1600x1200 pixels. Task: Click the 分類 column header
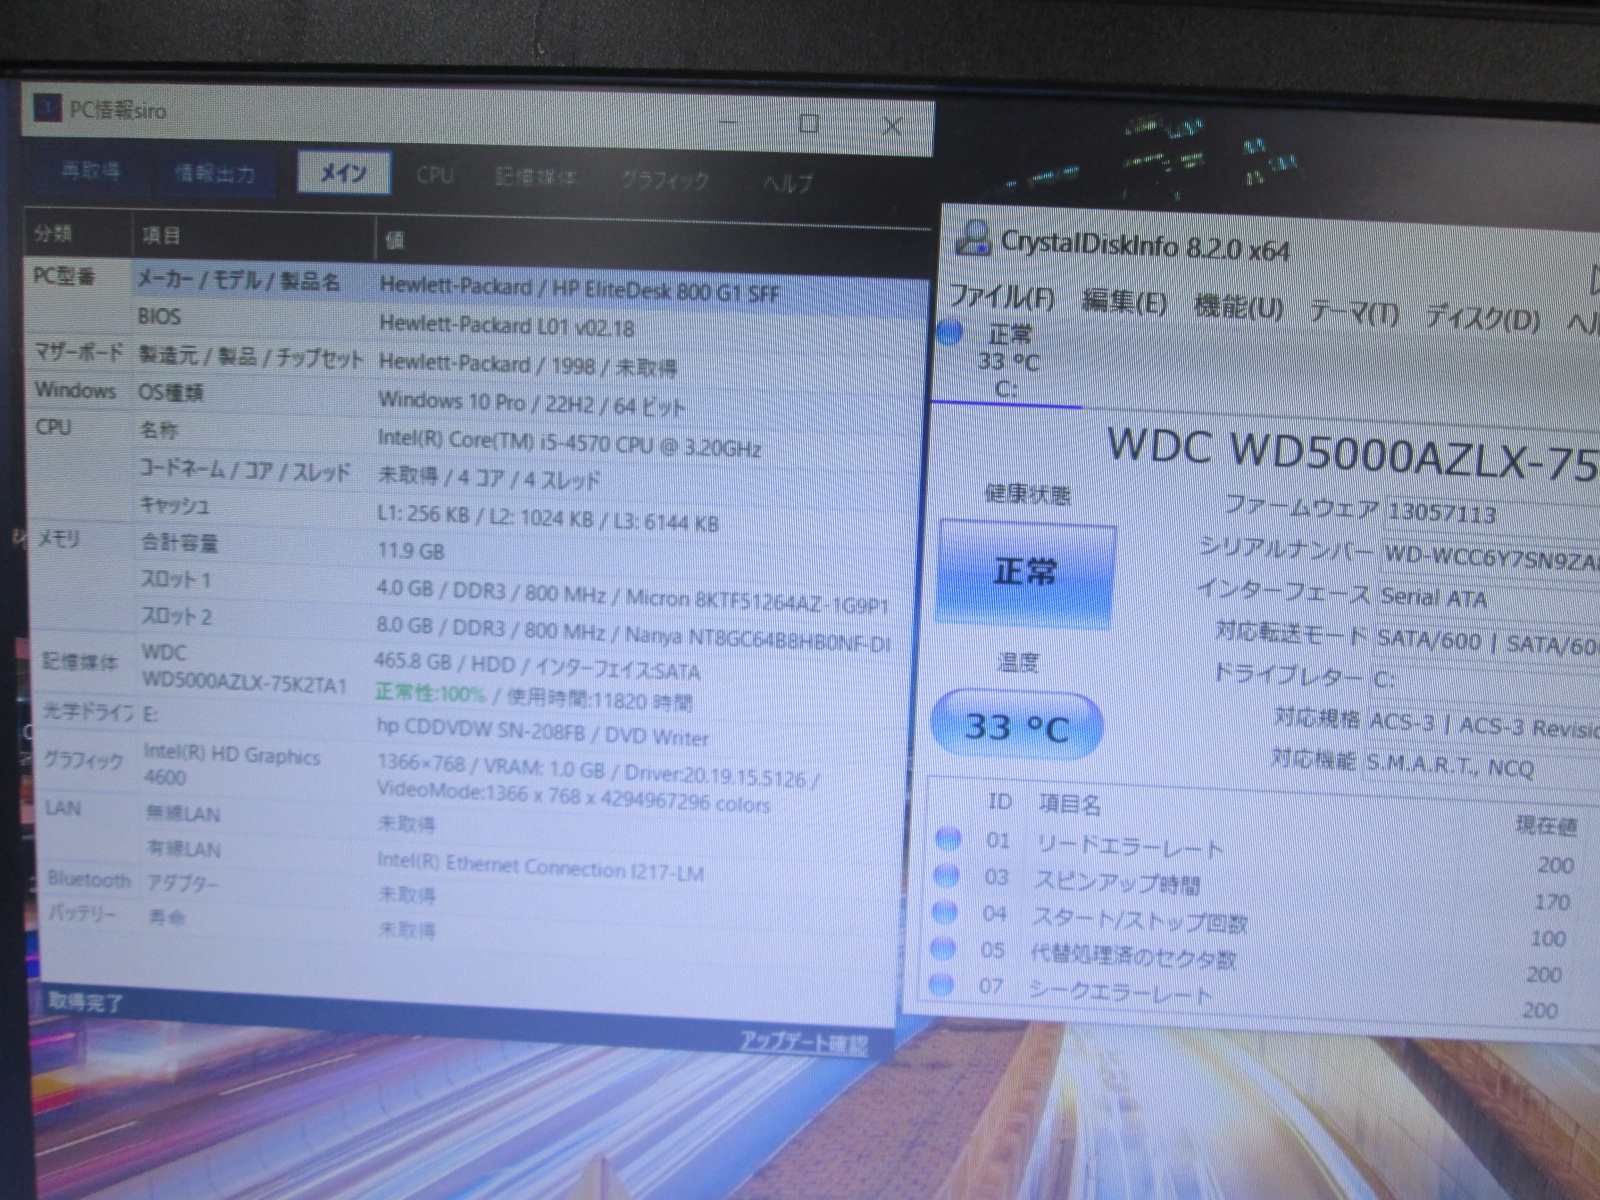point(53,233)
